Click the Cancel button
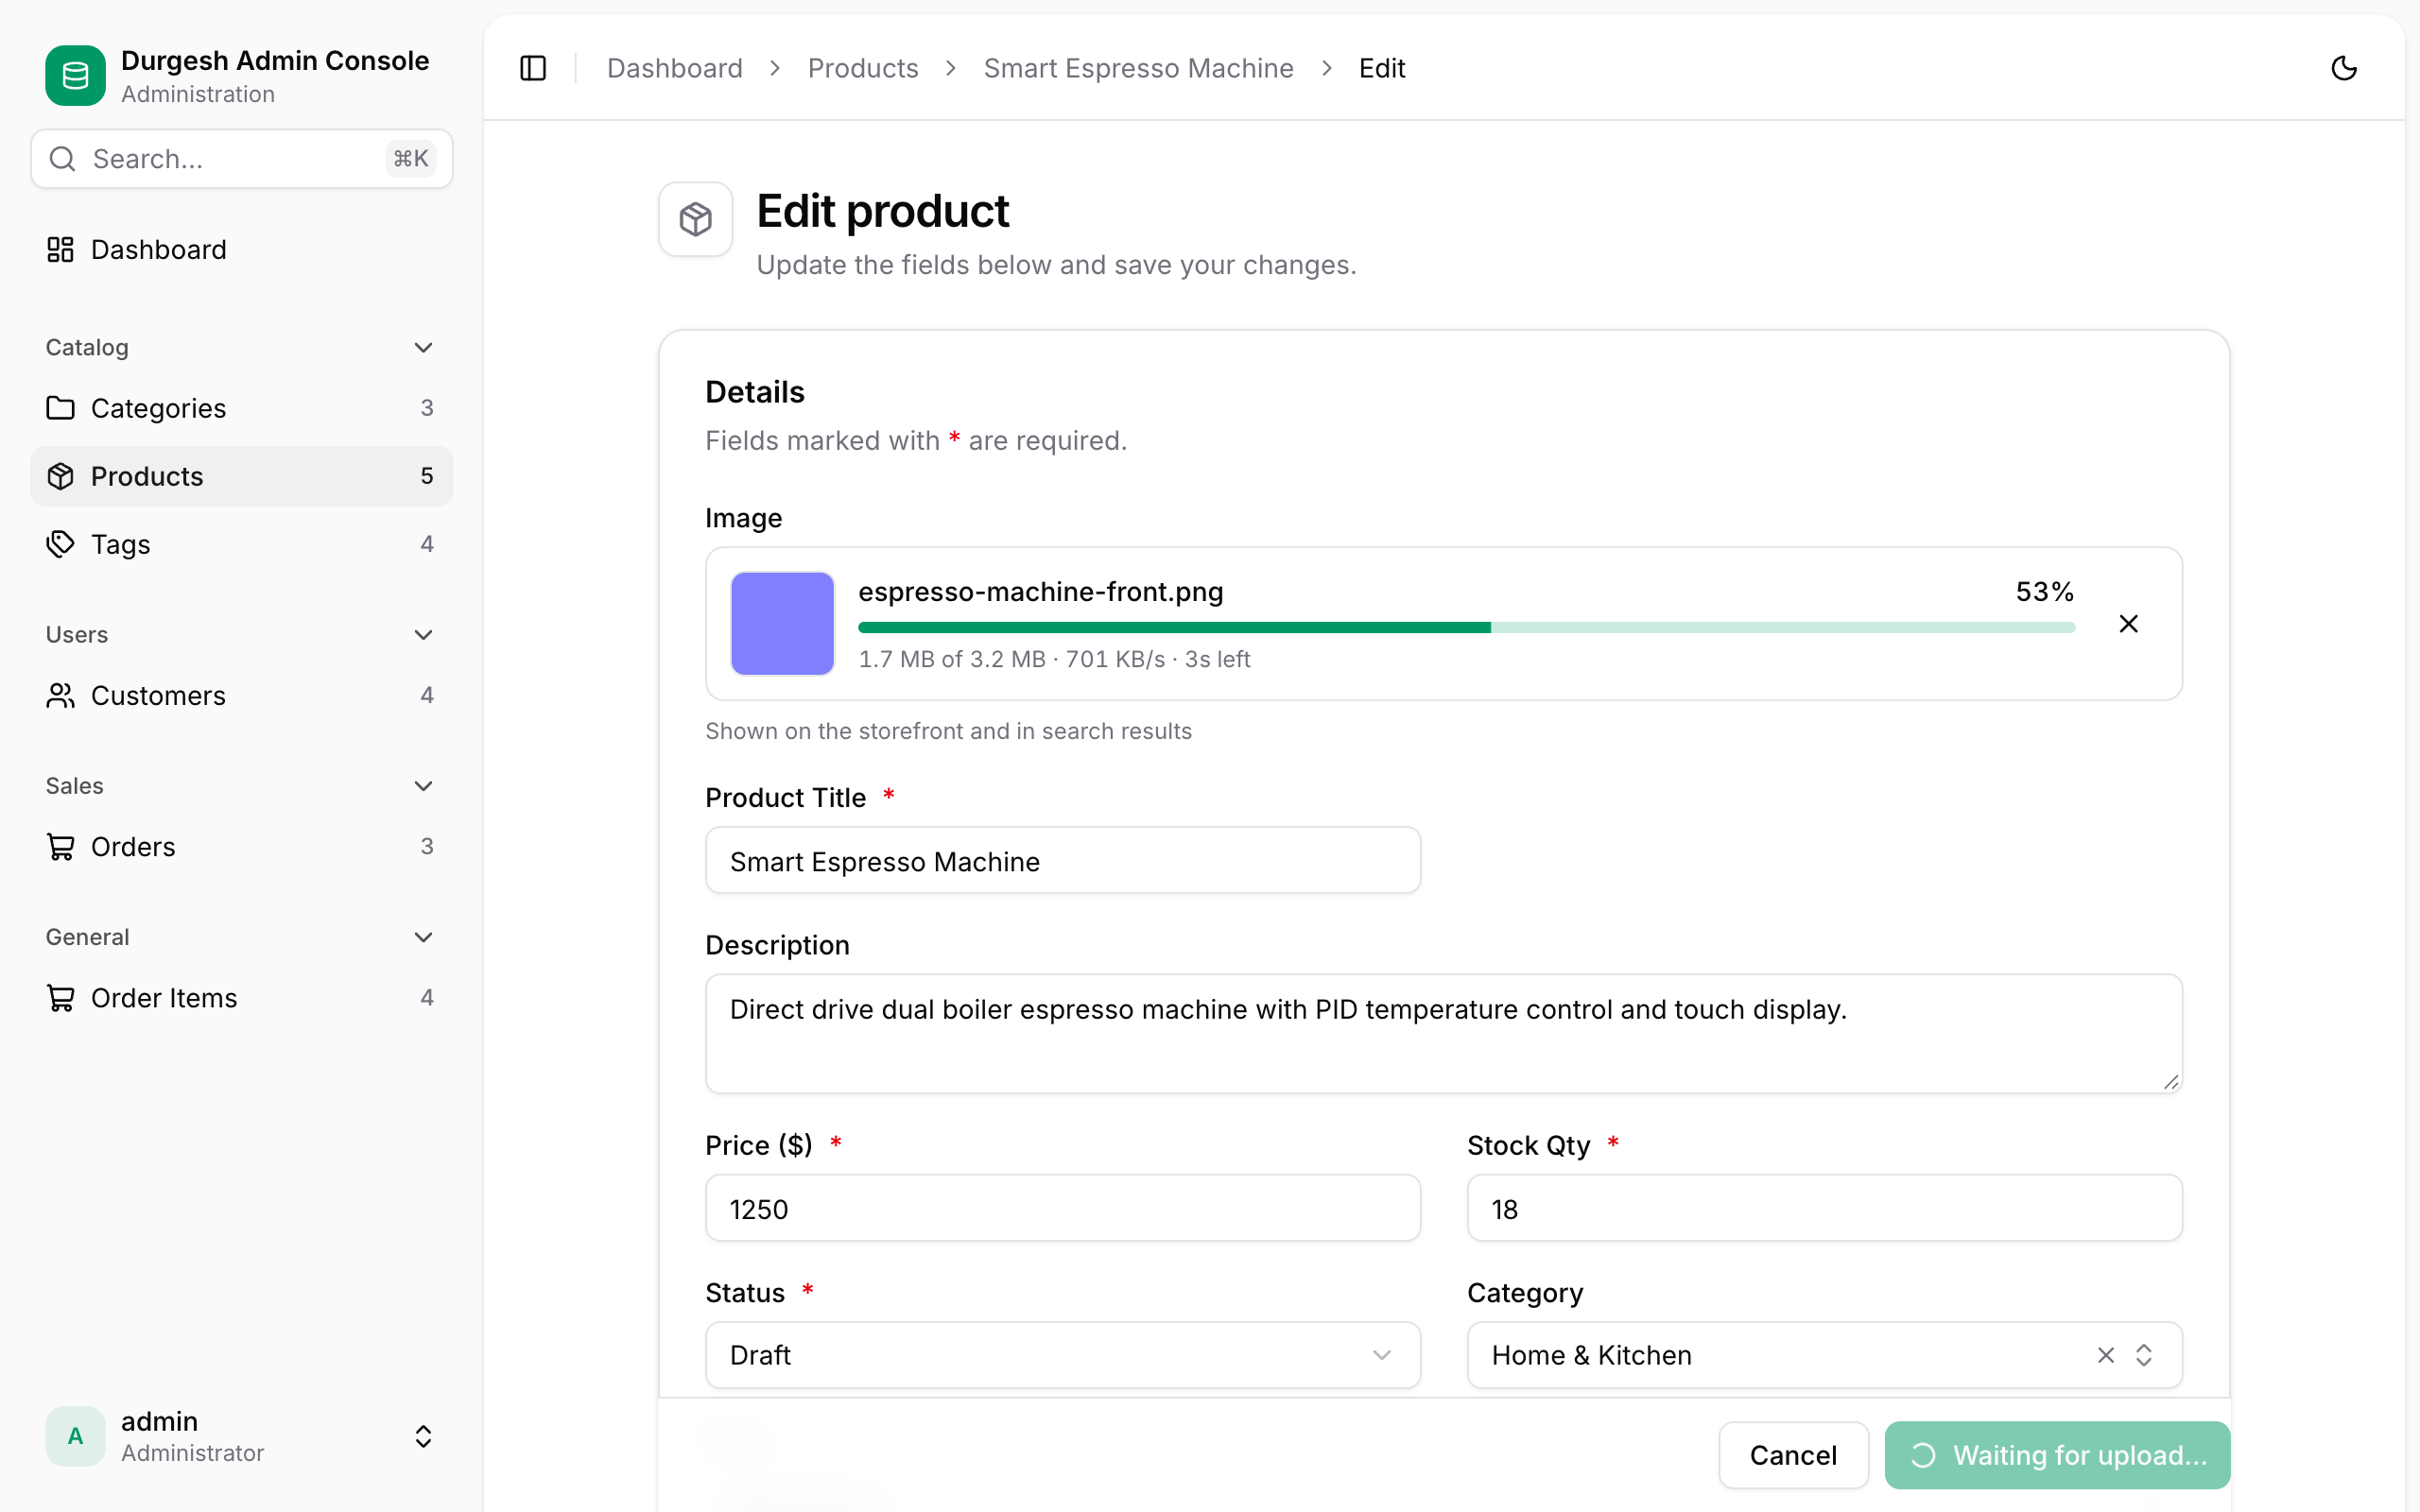Viewport: 2420px width, 1512px height. coord(1793,1455)
